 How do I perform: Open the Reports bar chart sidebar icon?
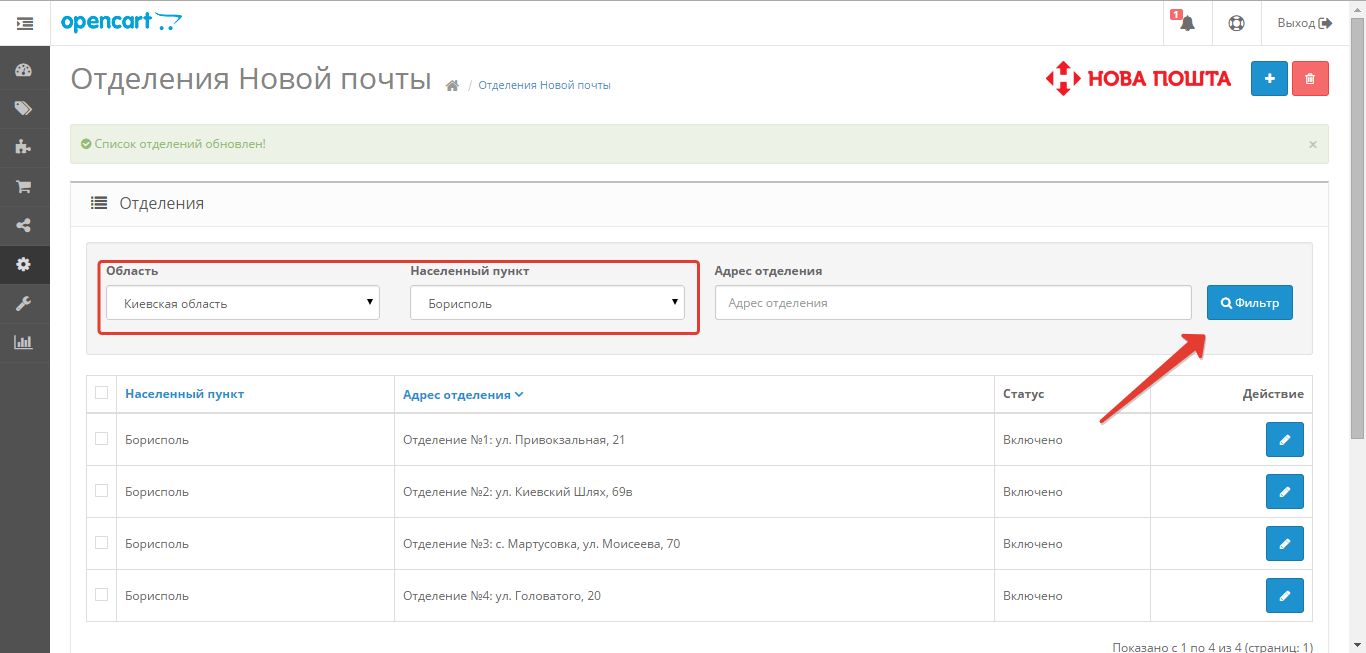(x=24, y=342)
